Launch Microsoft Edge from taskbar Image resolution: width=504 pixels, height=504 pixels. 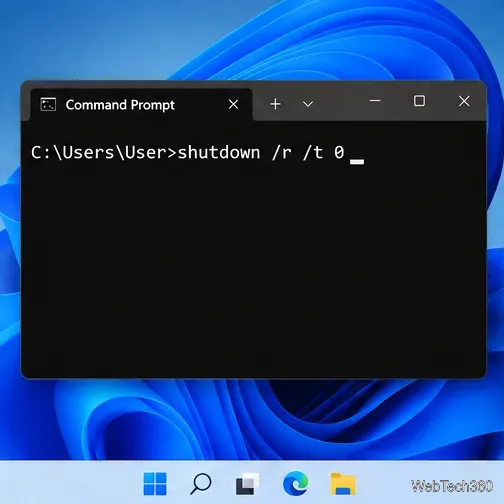295,483
